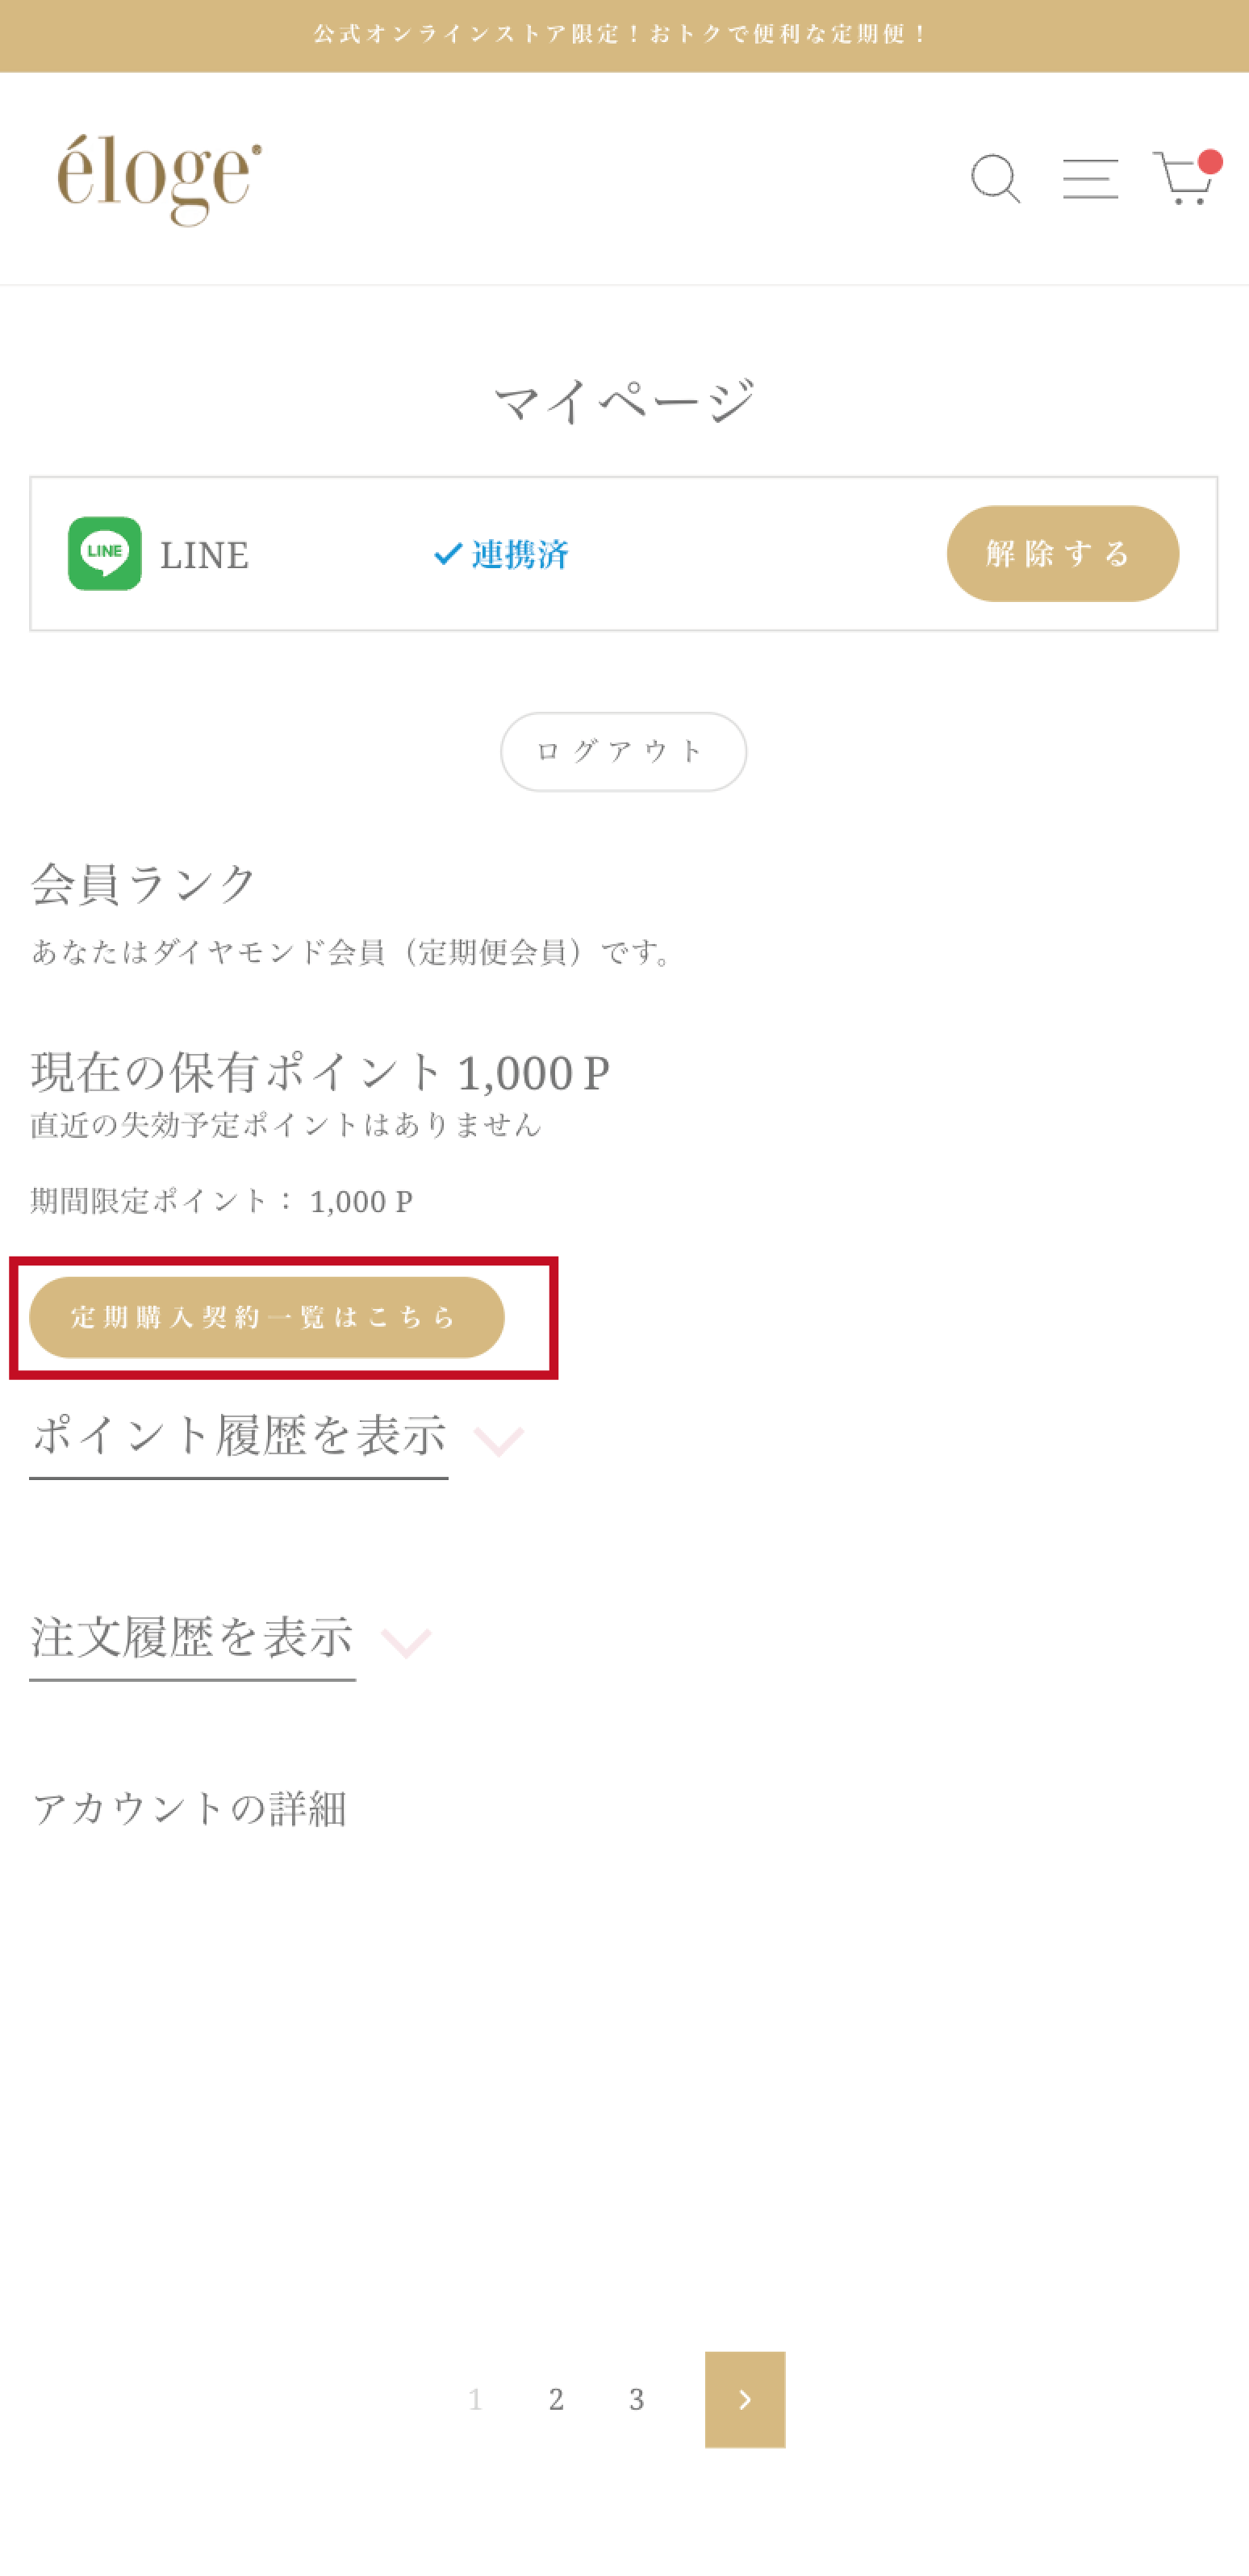Click the マイページ page title
The height and width of the screenshot is (2576, 1249).
pyautogui.click(x=624, y=402)
